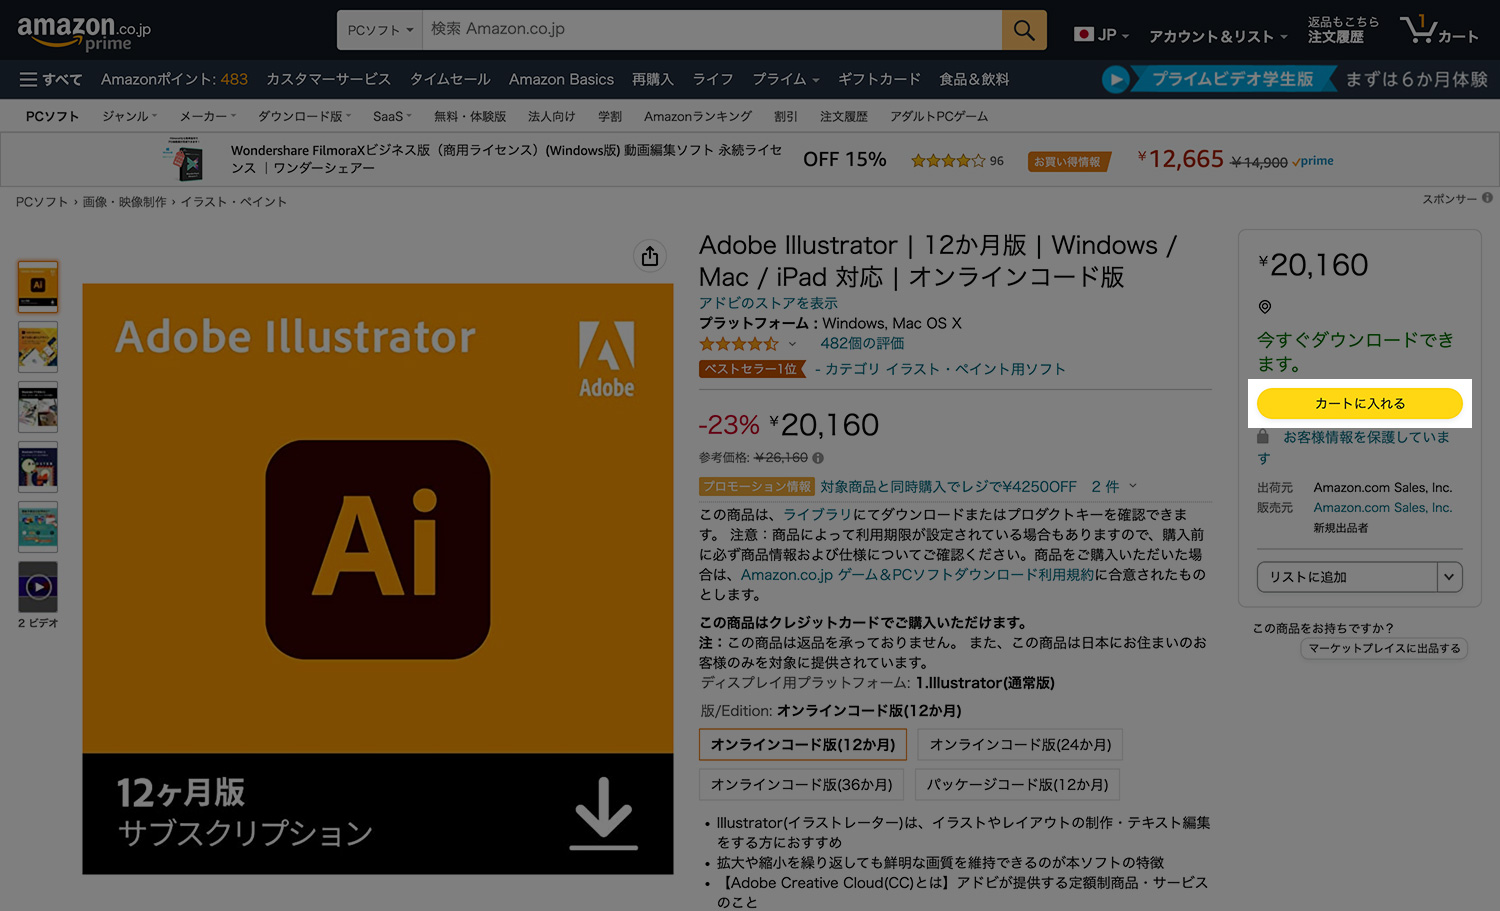Viewport: 1500px width, 911px height.
Task: Click the search magnifier button
Action: click(1024, 30)
